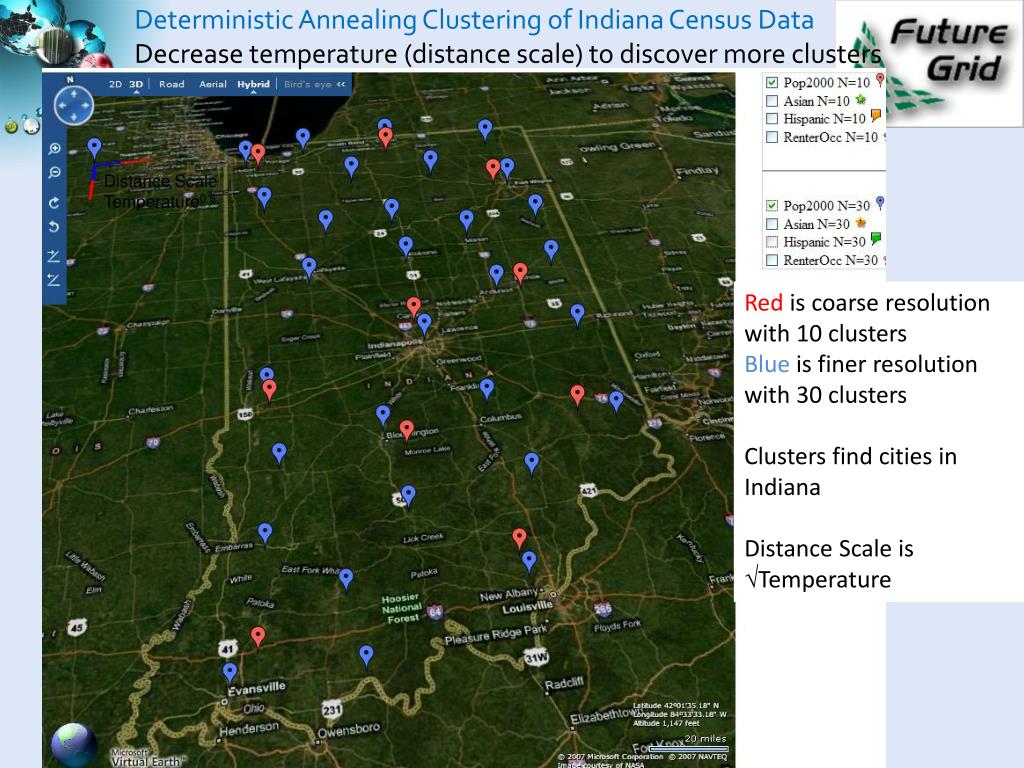1024x768 pixels.
Task: Select the Hybrid map style
Action: [253, 84]
